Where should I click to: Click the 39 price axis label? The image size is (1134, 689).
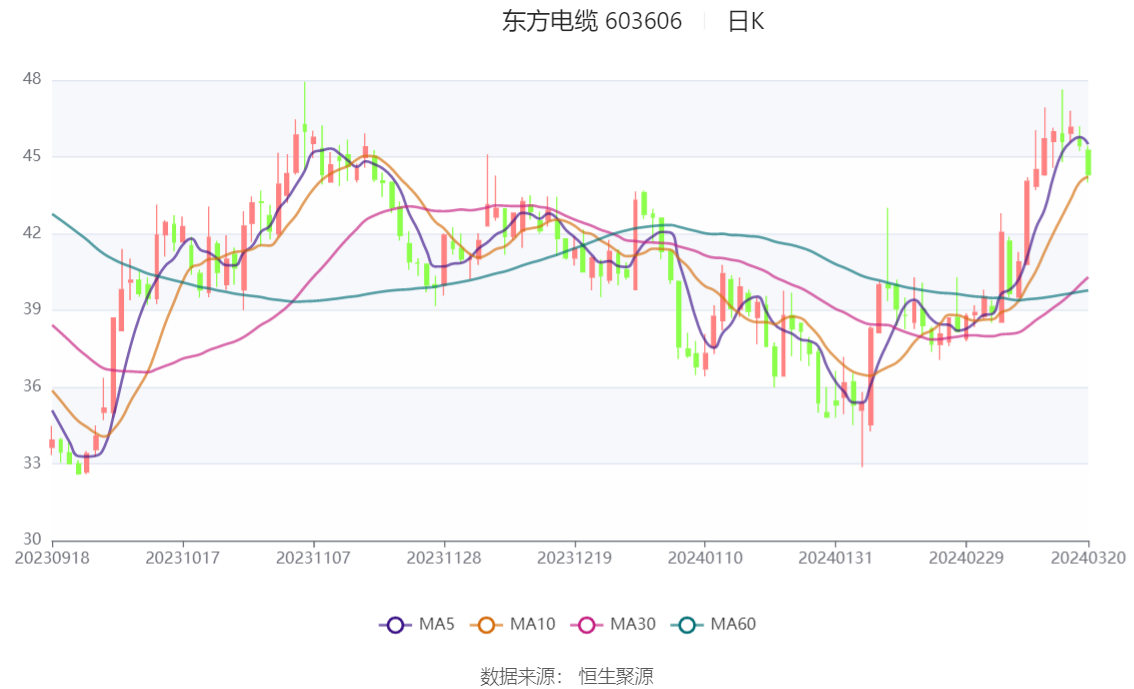(x=32, y=309)
